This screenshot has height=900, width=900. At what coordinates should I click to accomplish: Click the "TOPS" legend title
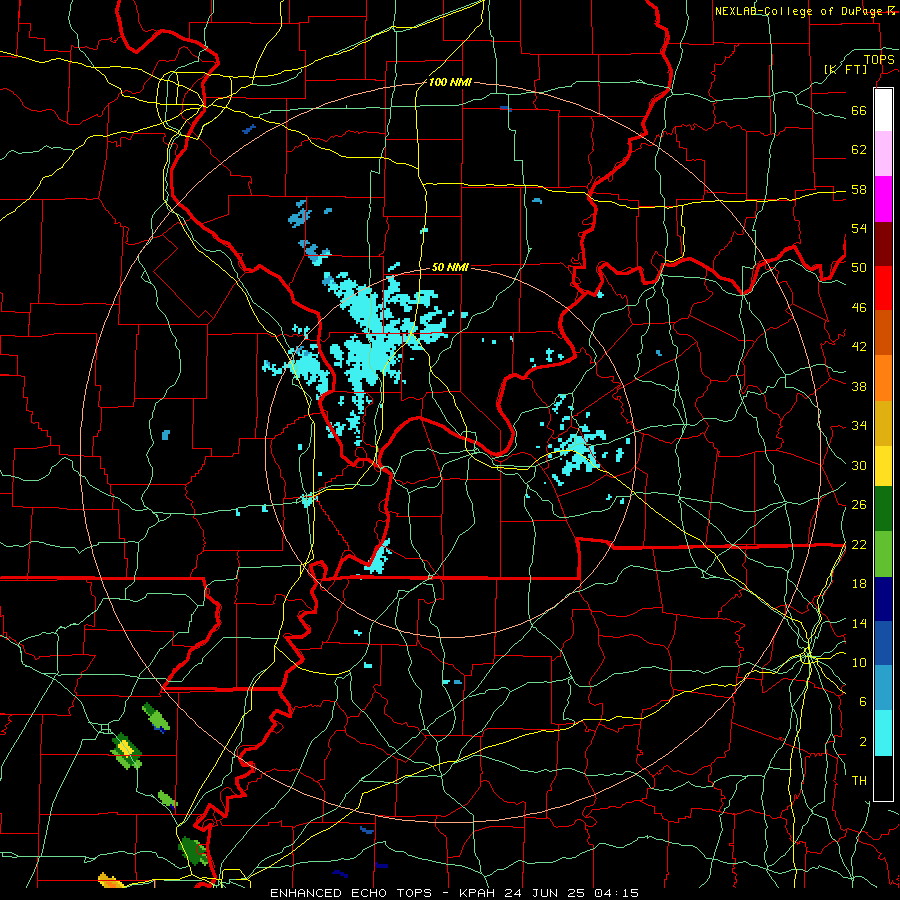tap(879, 59)
